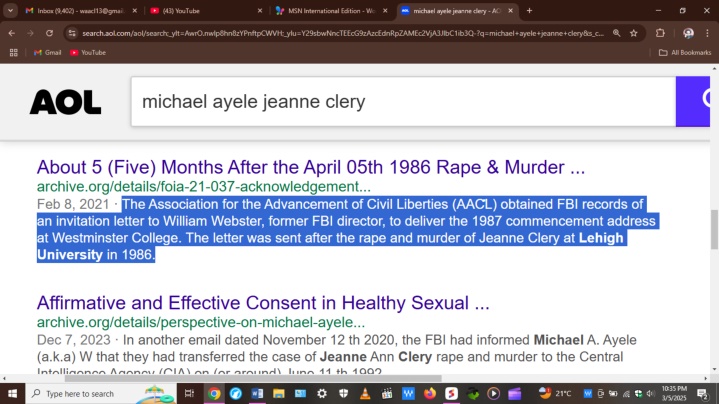Open the Gmail bookmark

point(47,53)
